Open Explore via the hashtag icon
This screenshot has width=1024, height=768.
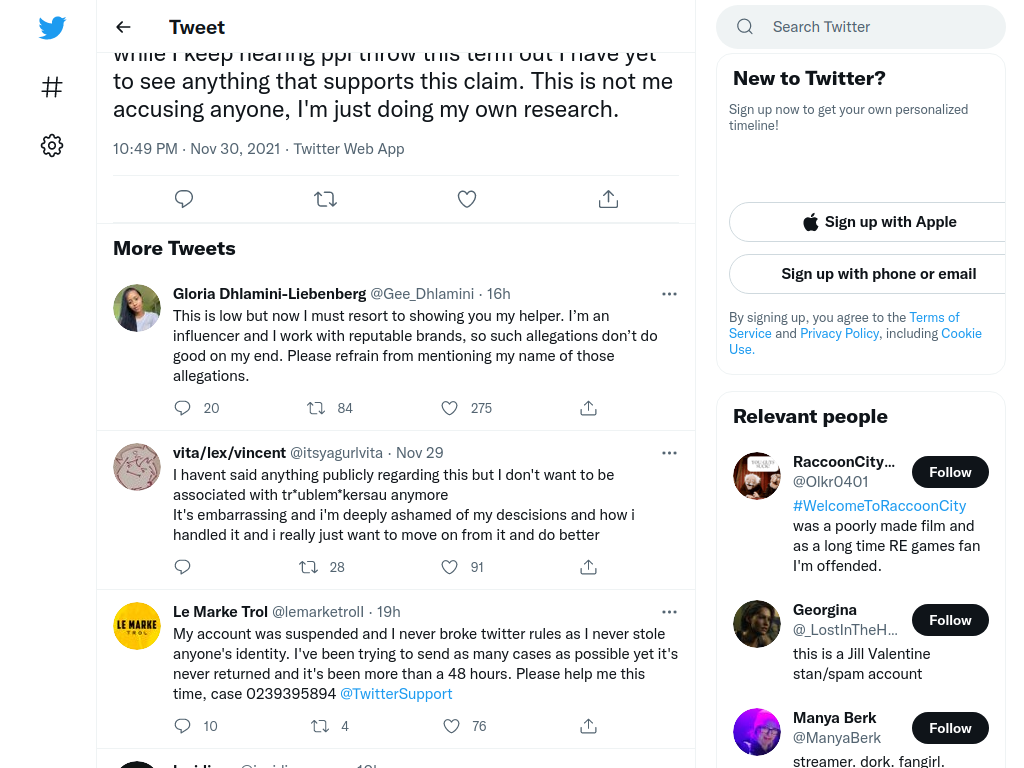pos(52,87)
